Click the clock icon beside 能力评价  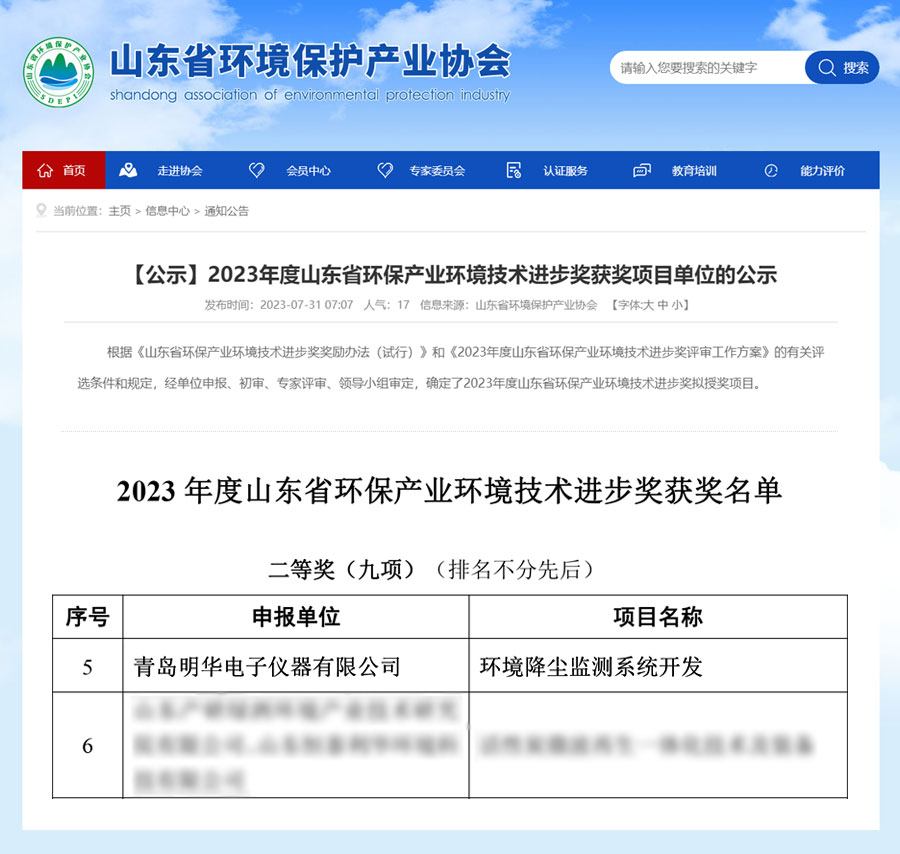click(771, 171)
